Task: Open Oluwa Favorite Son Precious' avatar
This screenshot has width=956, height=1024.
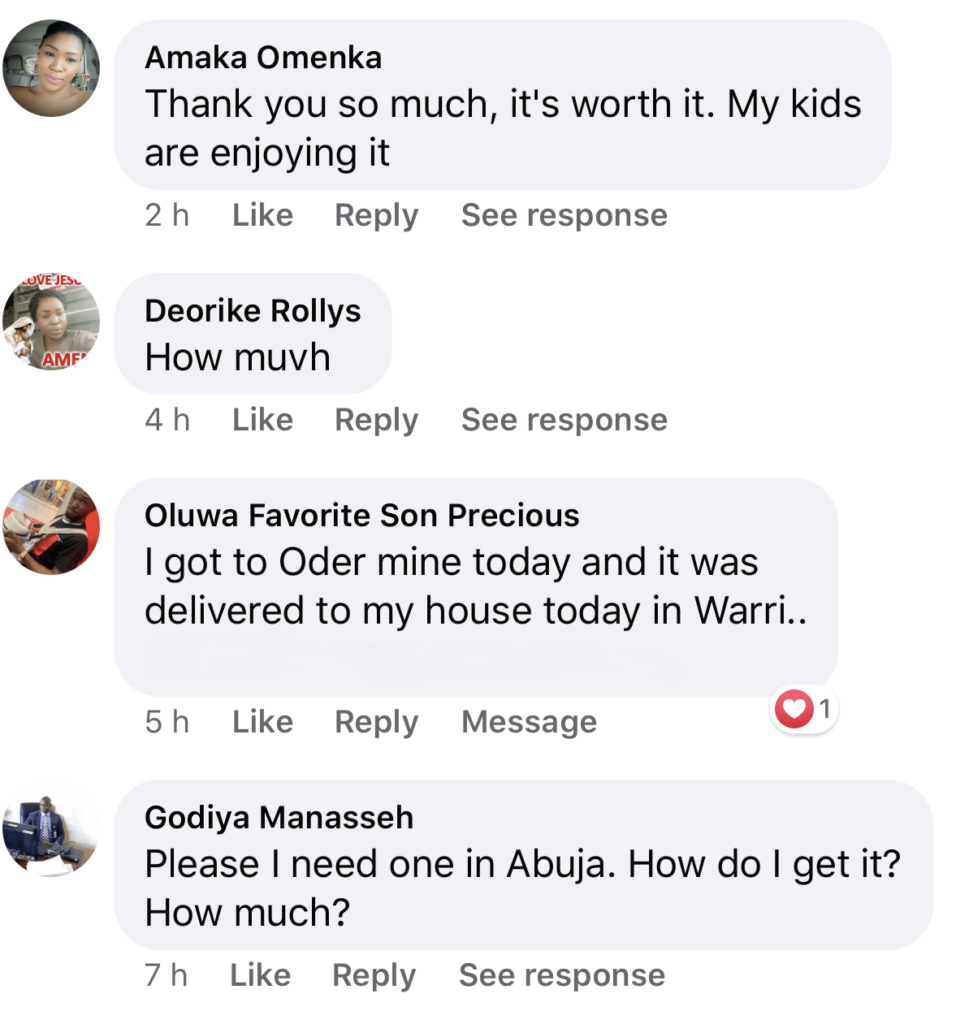Action: (52, 527)
